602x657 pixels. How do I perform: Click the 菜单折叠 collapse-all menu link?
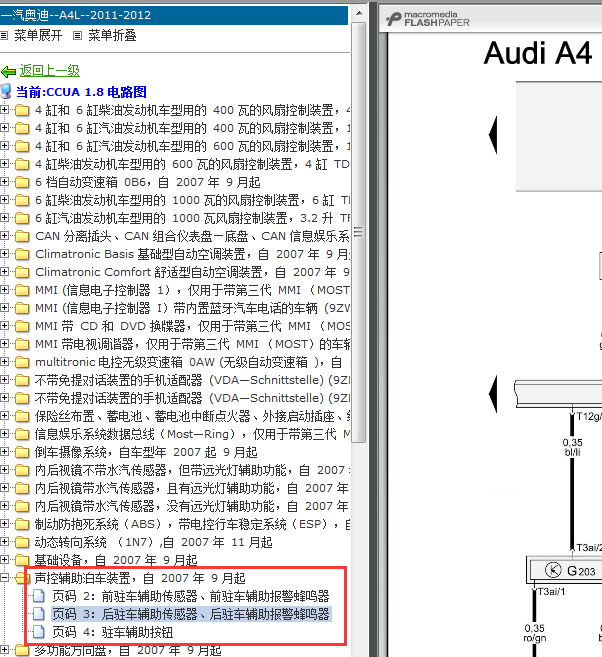click(112, 36)
